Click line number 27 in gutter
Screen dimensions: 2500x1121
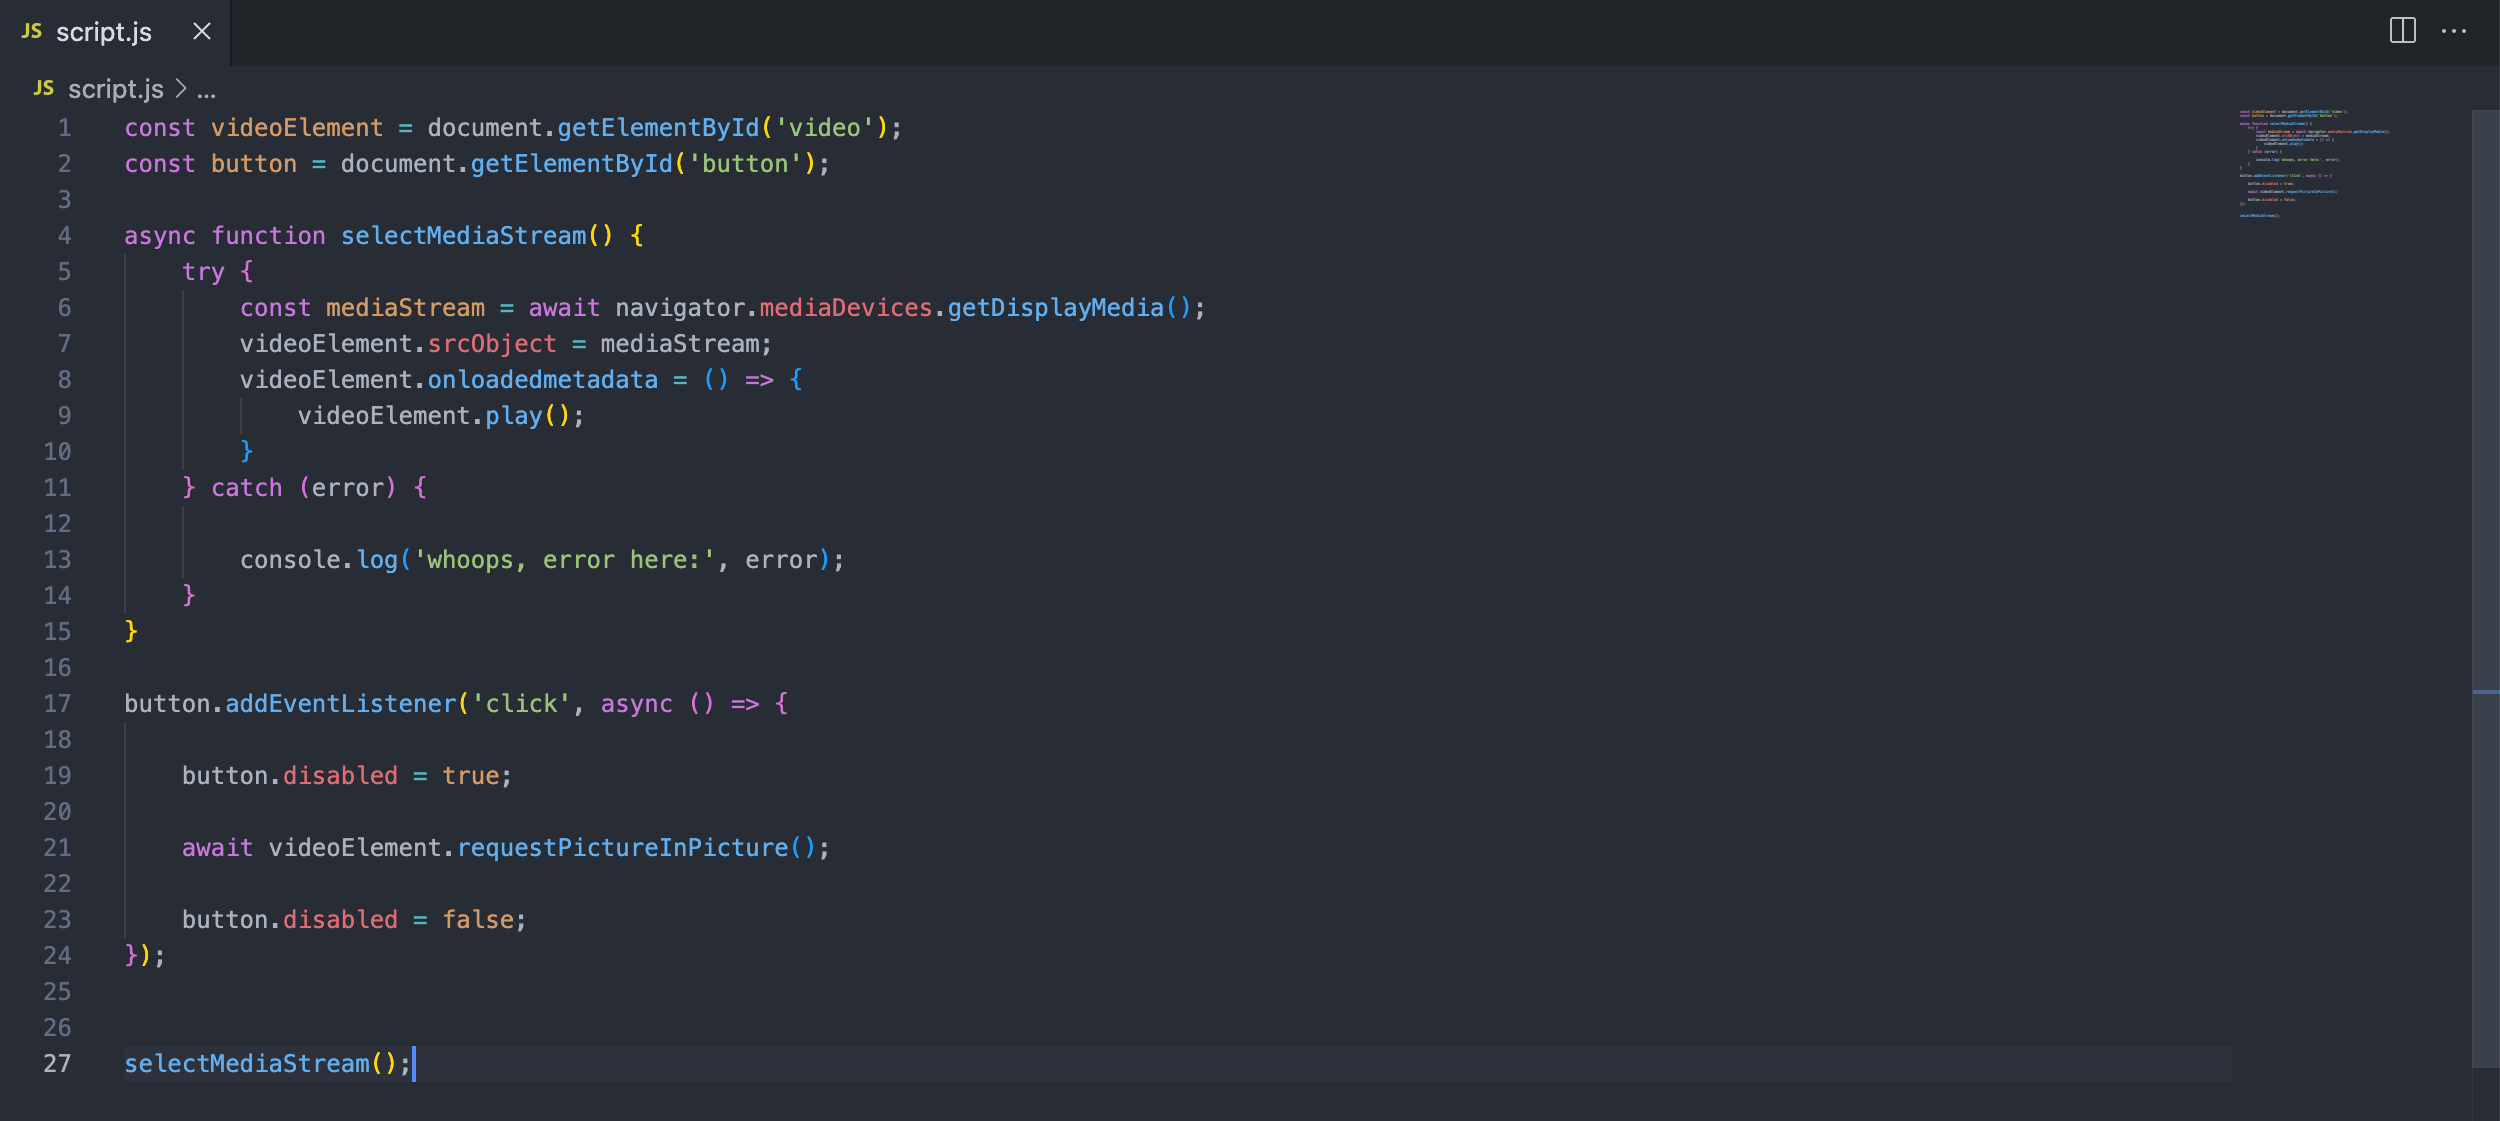coord(57,1064)
